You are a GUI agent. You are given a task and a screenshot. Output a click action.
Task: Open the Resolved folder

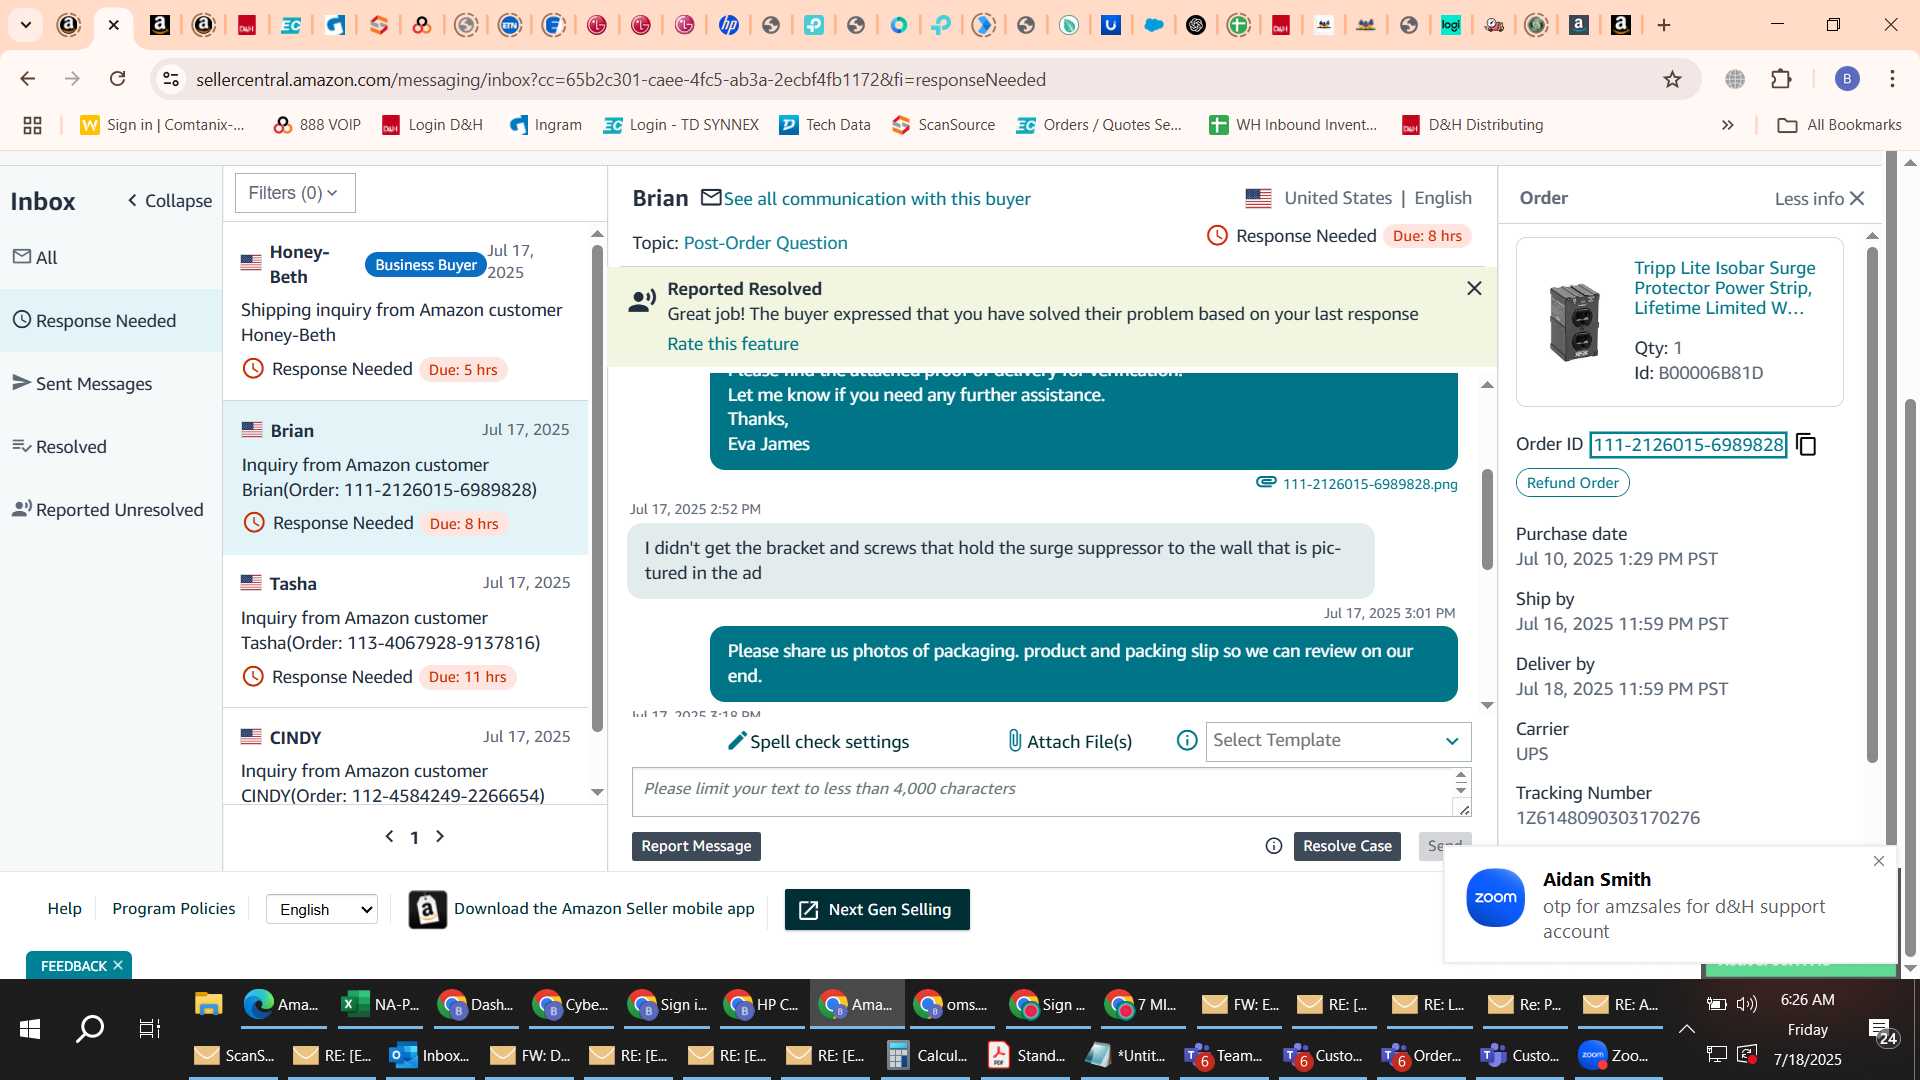pyautogui.click(x=110, y=447)
